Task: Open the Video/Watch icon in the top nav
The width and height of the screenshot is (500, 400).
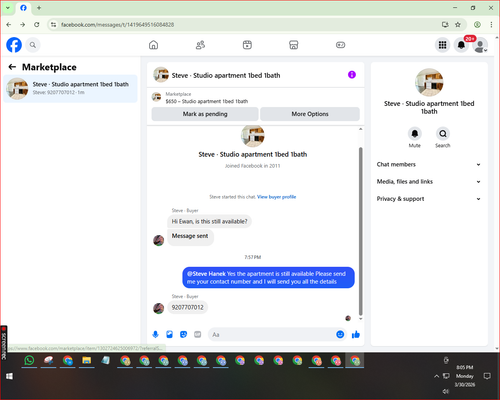Action: [247, 45]
